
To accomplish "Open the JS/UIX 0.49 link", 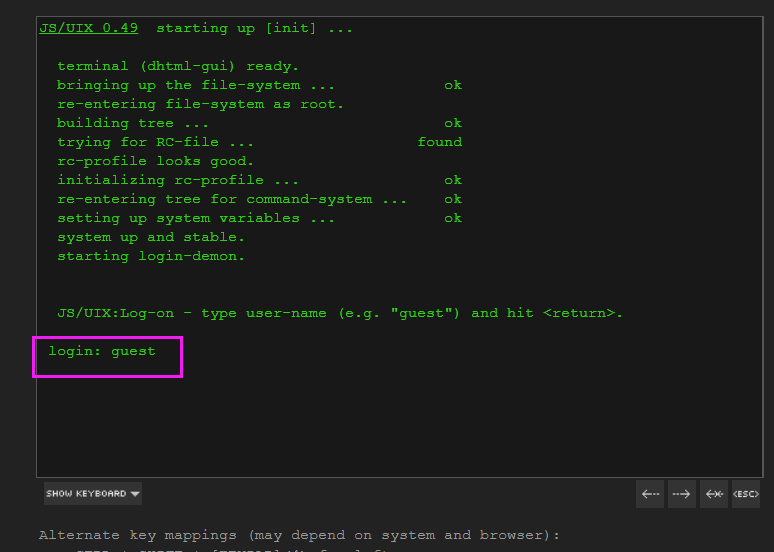I will point(89,28).
